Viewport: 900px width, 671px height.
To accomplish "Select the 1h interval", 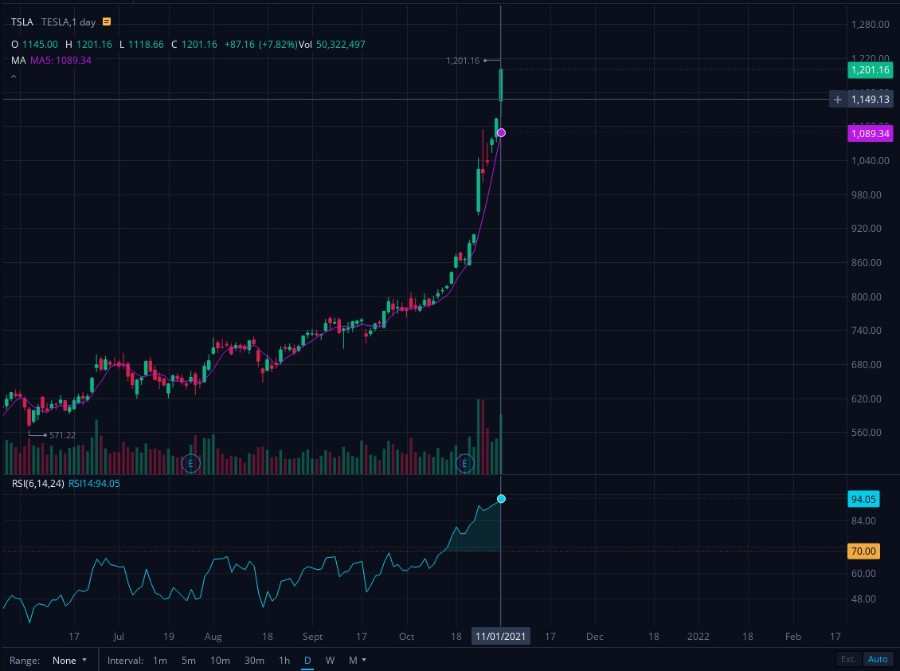I will click(x=284, y=660).
